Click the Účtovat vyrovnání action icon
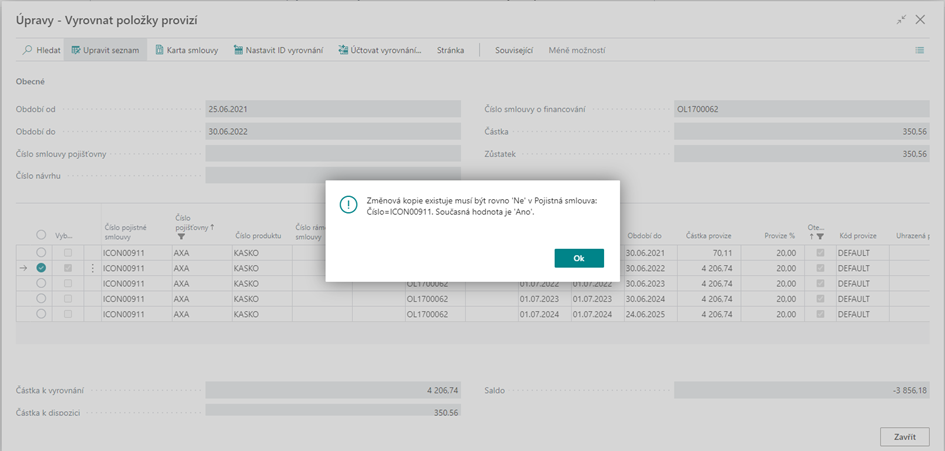945x451 pixels. pyautogui.click(x=344, y=50)
